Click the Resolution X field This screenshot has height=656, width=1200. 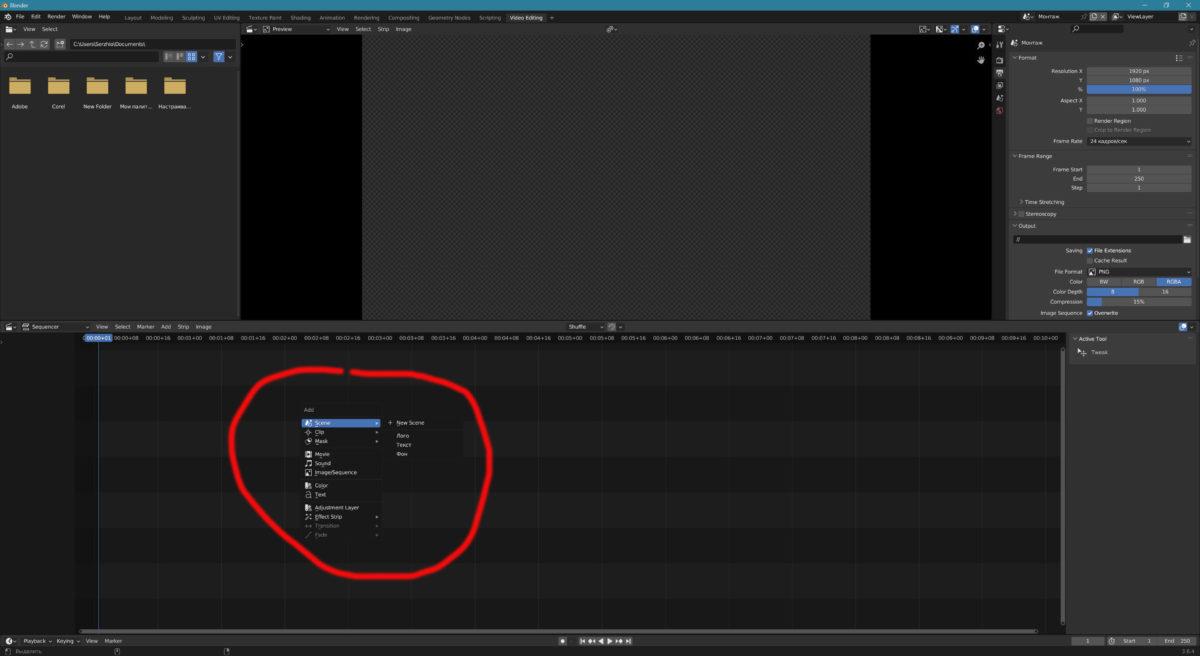coord(1140,72)
